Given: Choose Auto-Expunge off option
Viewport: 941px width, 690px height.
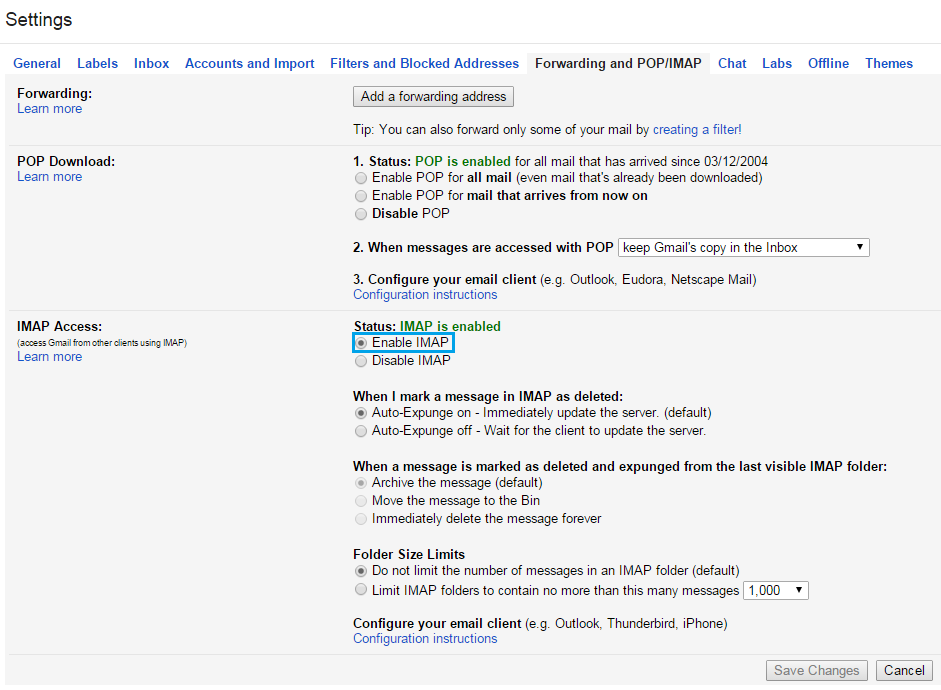Looking at the screenshot, I should tap(361, 431).
